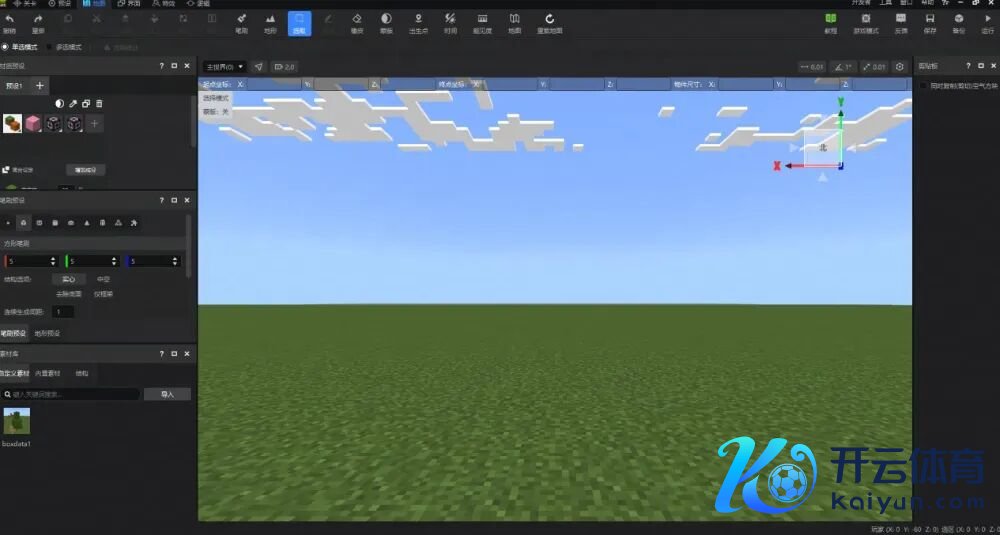Select the boxdata1 material thumbnail

(16, 421)
